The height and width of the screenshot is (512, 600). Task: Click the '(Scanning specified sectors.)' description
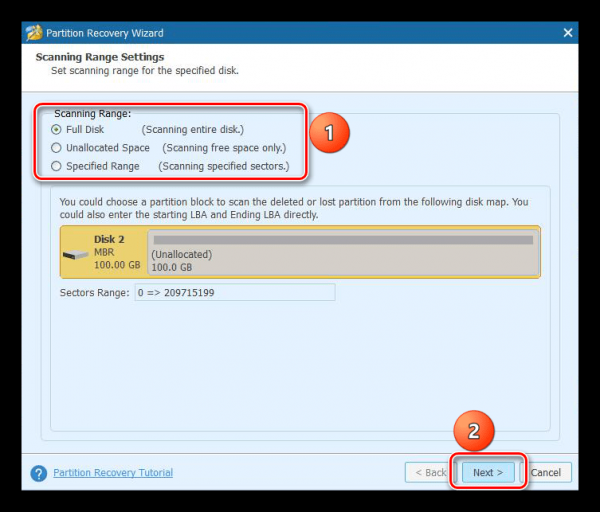pyautogui.click(x=224, y=166)
